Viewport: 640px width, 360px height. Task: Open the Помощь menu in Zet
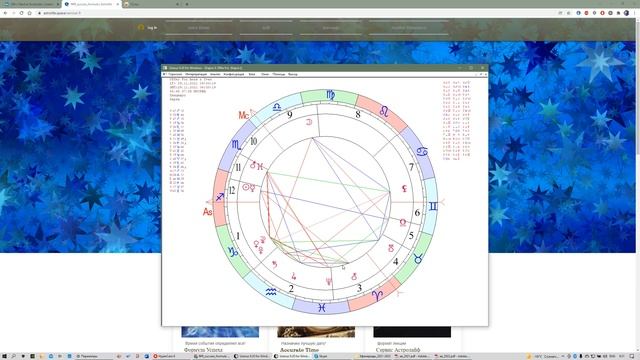[x=279, y=74]
